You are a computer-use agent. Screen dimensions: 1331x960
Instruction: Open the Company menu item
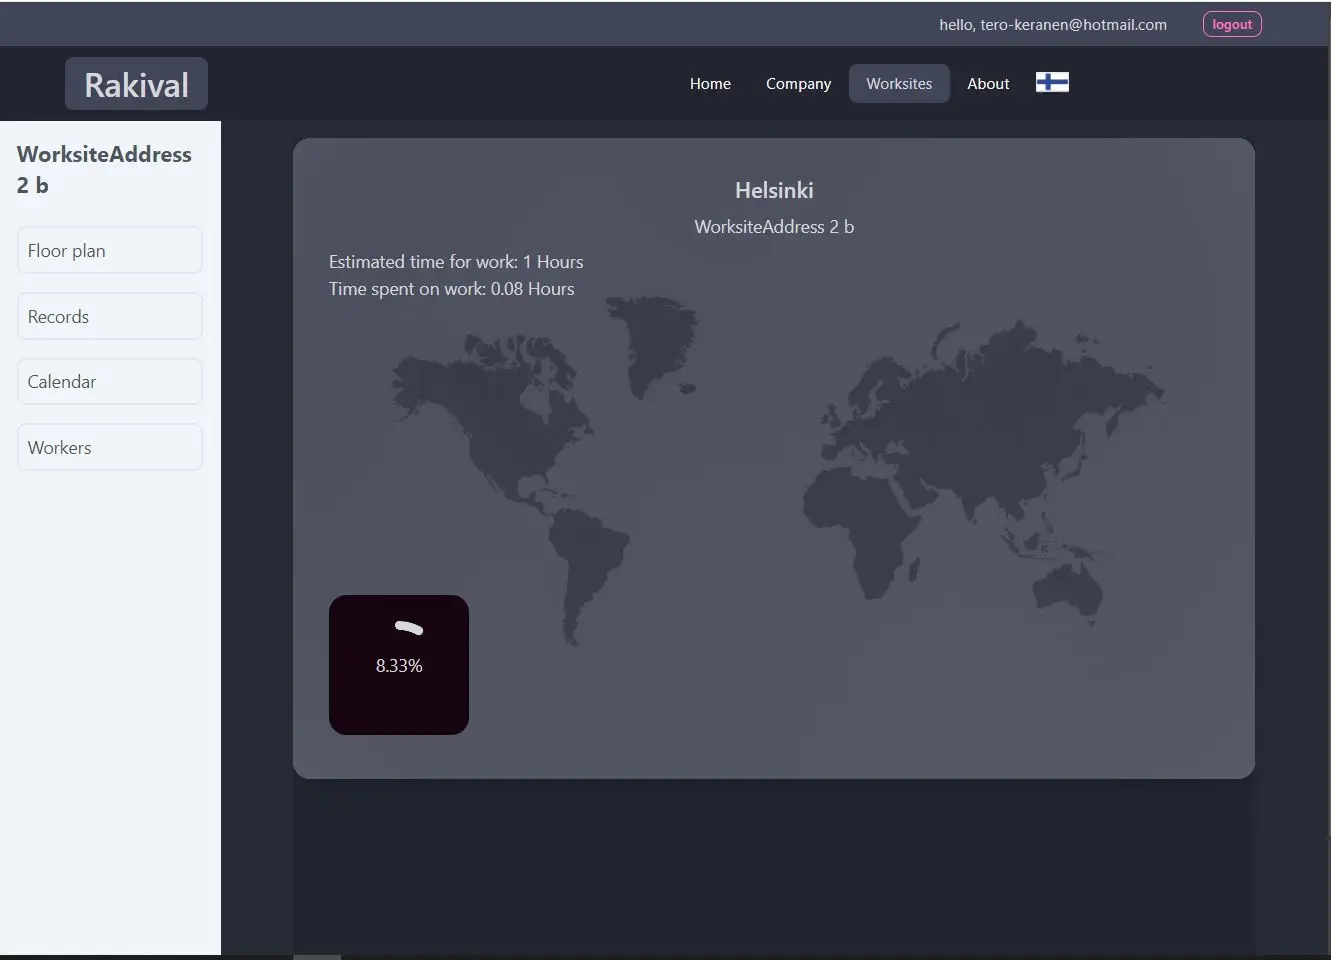(x=798, y=84)
